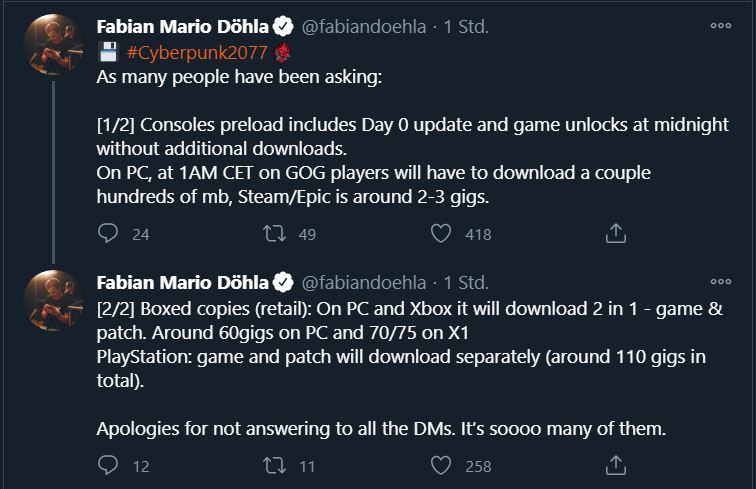The width and height of the screenshot is (756, 489).
Task: Open Fabian Mario Döhla name in second tweet
Action: click(x=182, y=282)
